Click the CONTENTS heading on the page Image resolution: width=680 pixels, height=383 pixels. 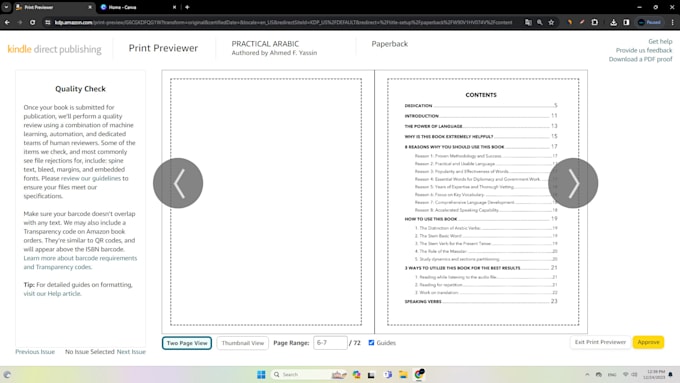(x=481, y=95)
